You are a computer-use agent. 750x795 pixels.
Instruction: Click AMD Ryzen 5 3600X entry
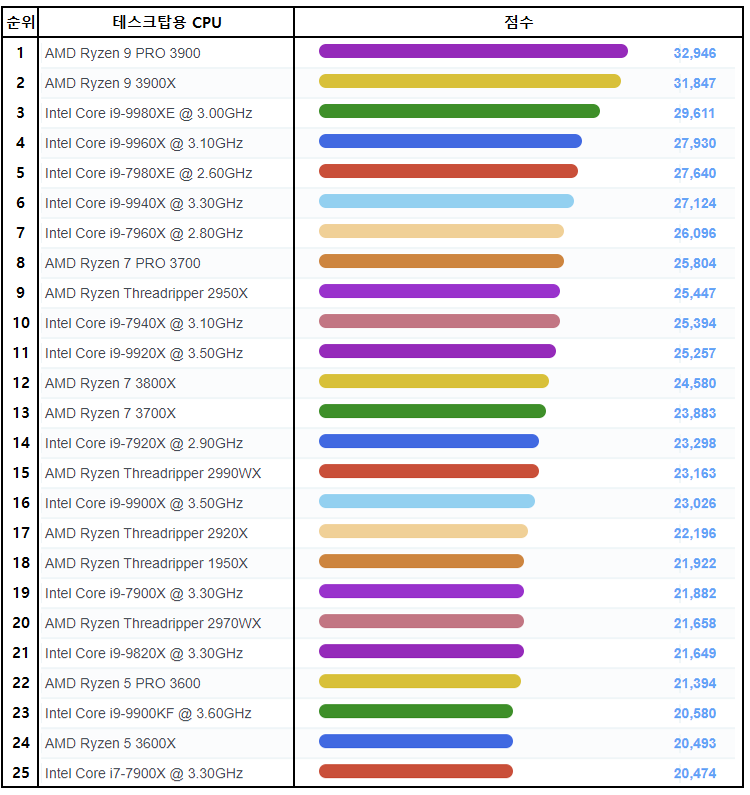coord(110,743)
